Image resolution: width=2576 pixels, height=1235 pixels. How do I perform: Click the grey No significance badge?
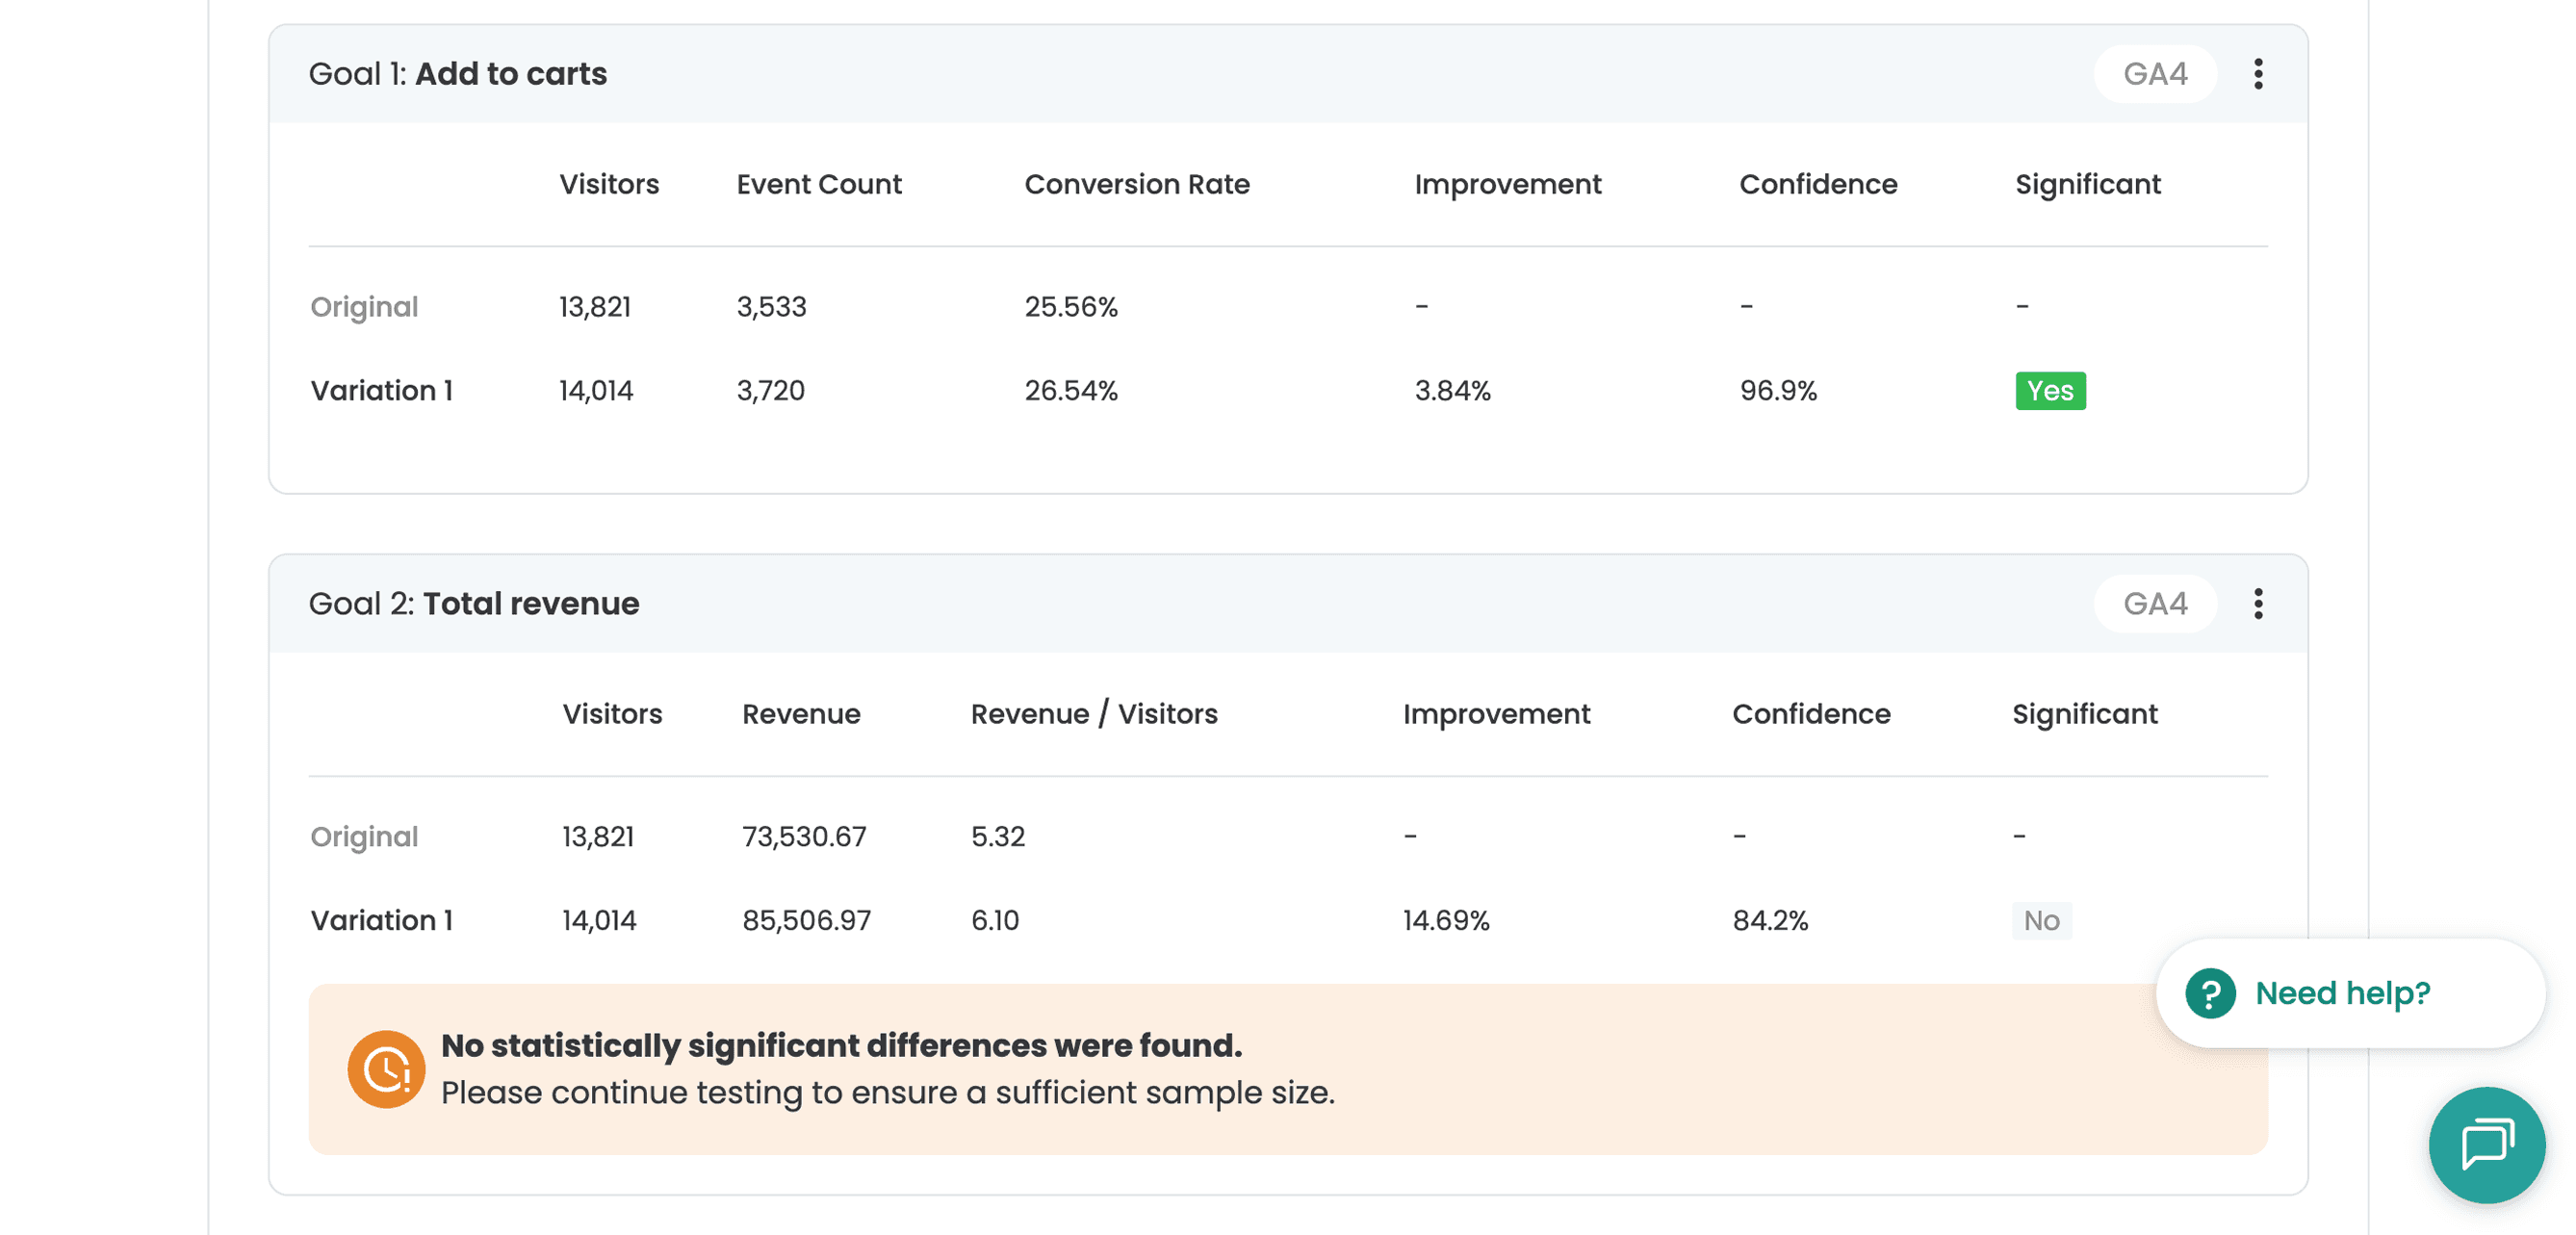click(x=2041, y=921)
